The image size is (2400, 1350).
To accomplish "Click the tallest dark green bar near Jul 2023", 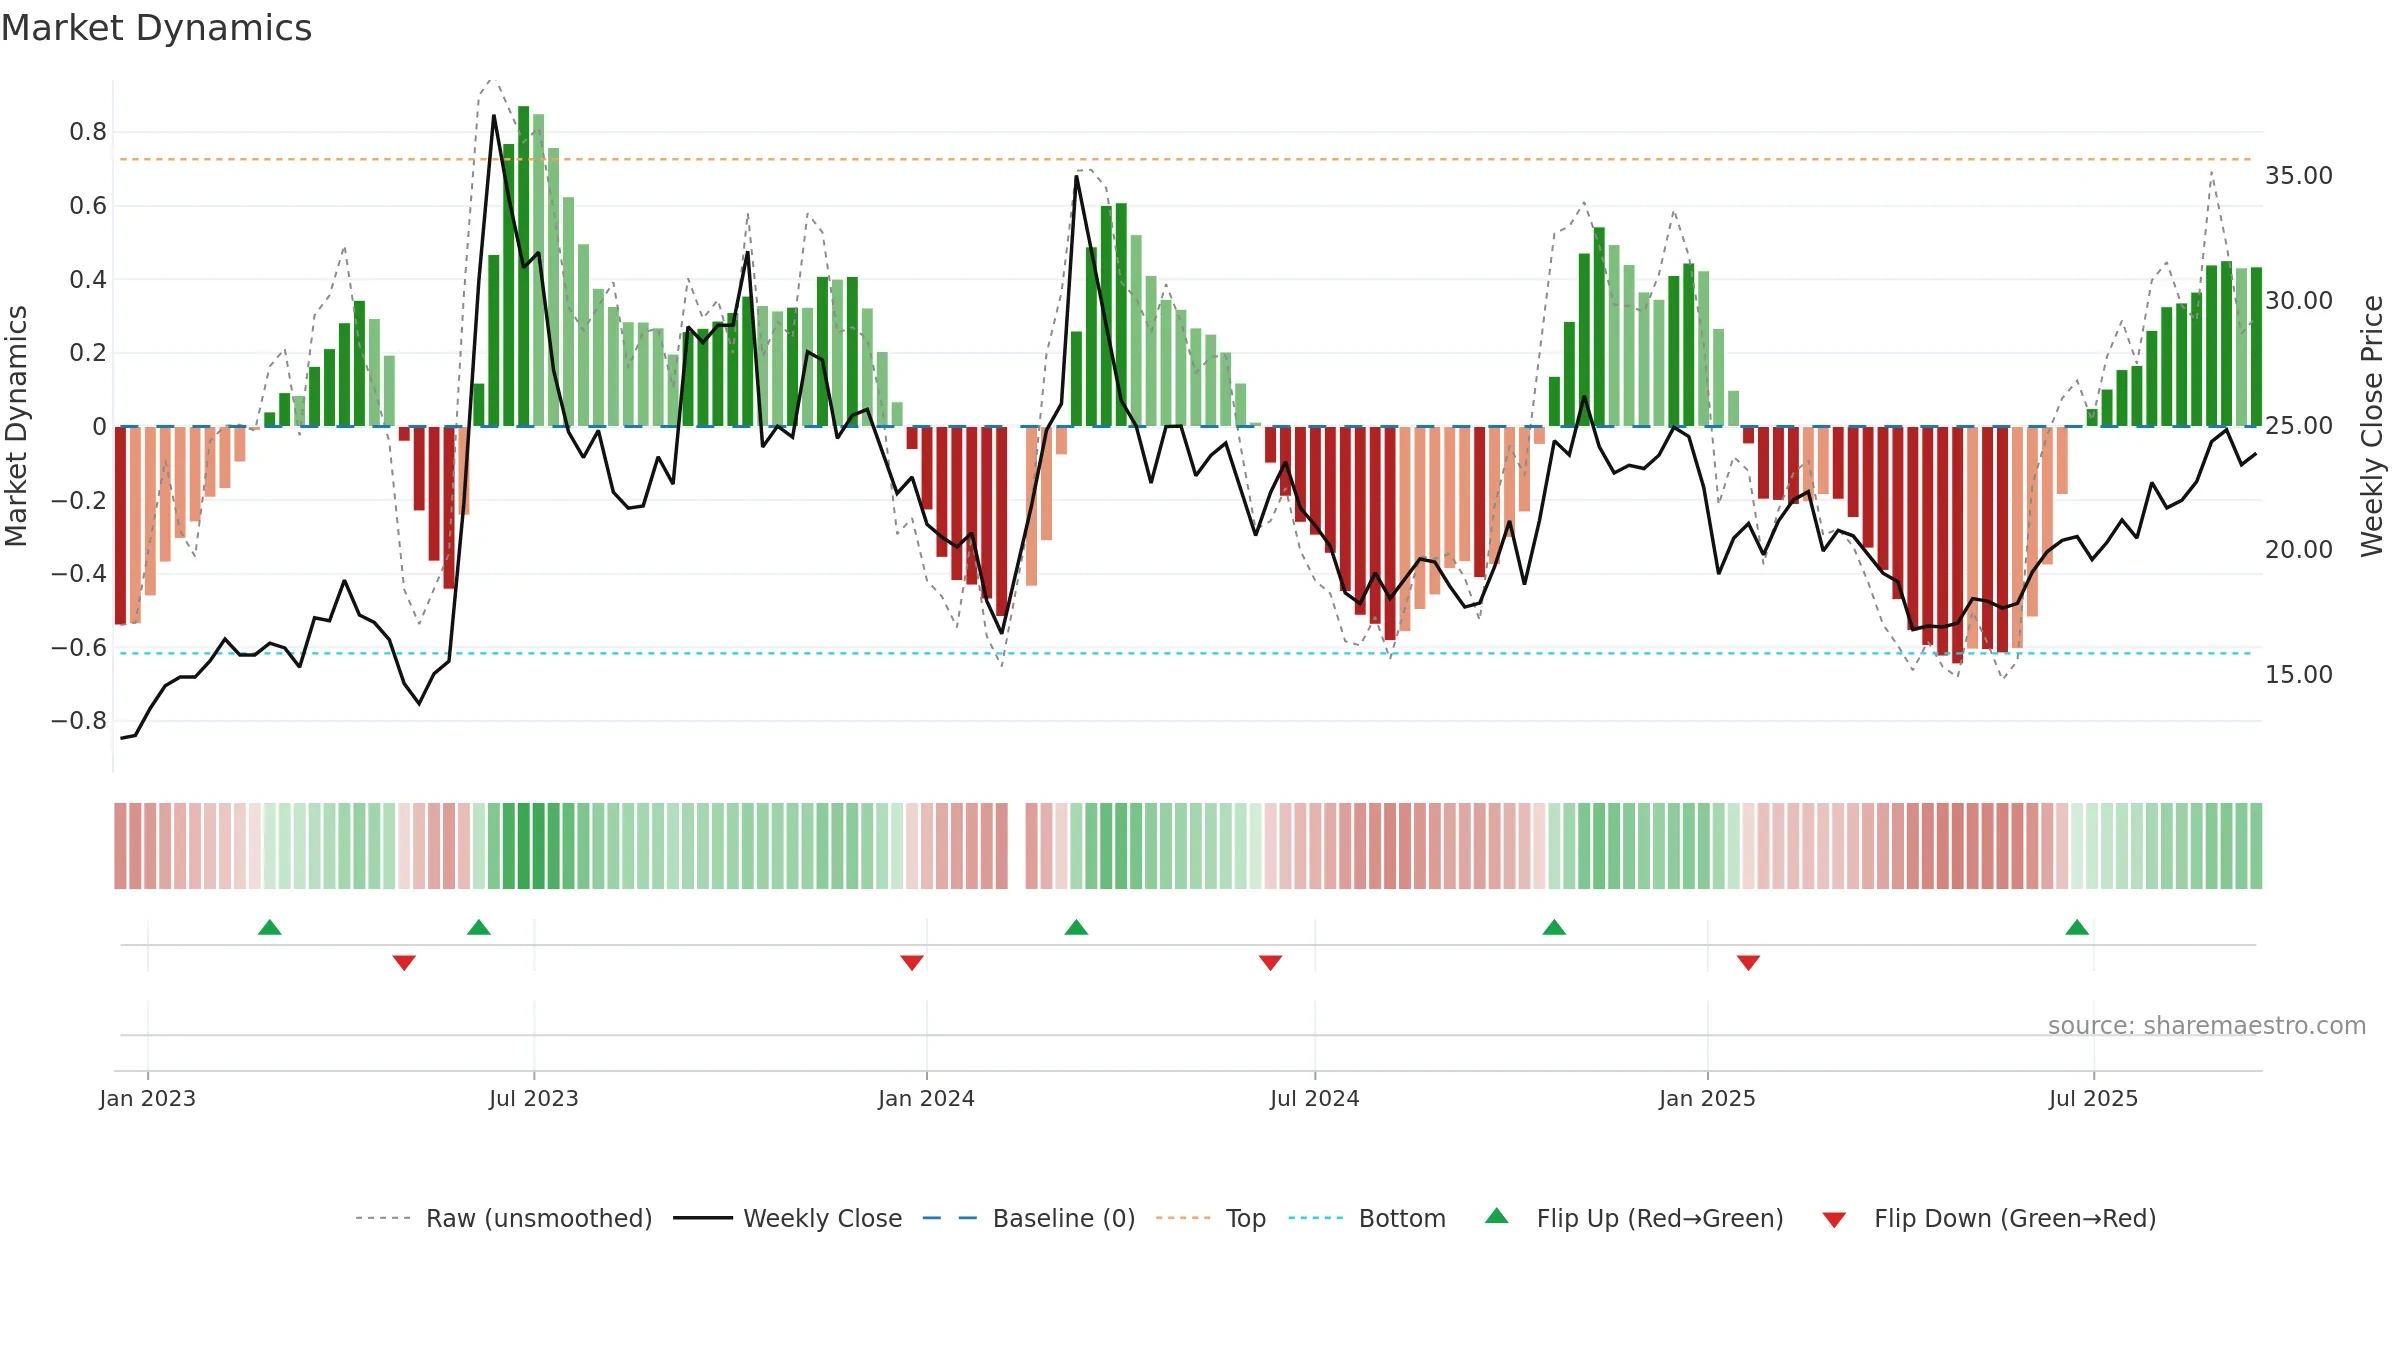I will 523,266.
